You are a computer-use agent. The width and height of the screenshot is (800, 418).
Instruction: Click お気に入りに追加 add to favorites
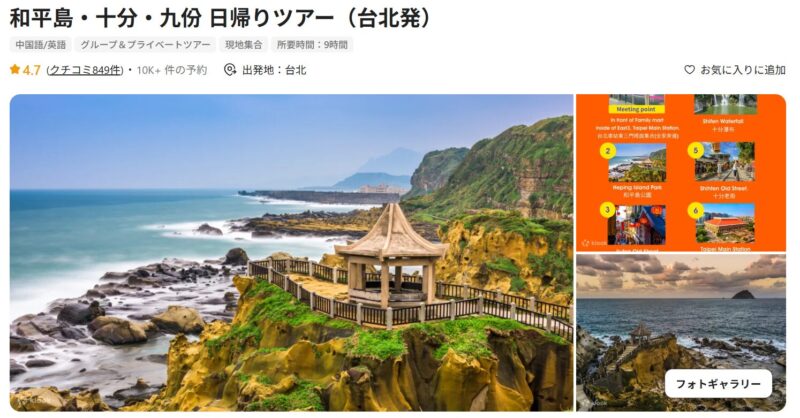pos(742,70)
